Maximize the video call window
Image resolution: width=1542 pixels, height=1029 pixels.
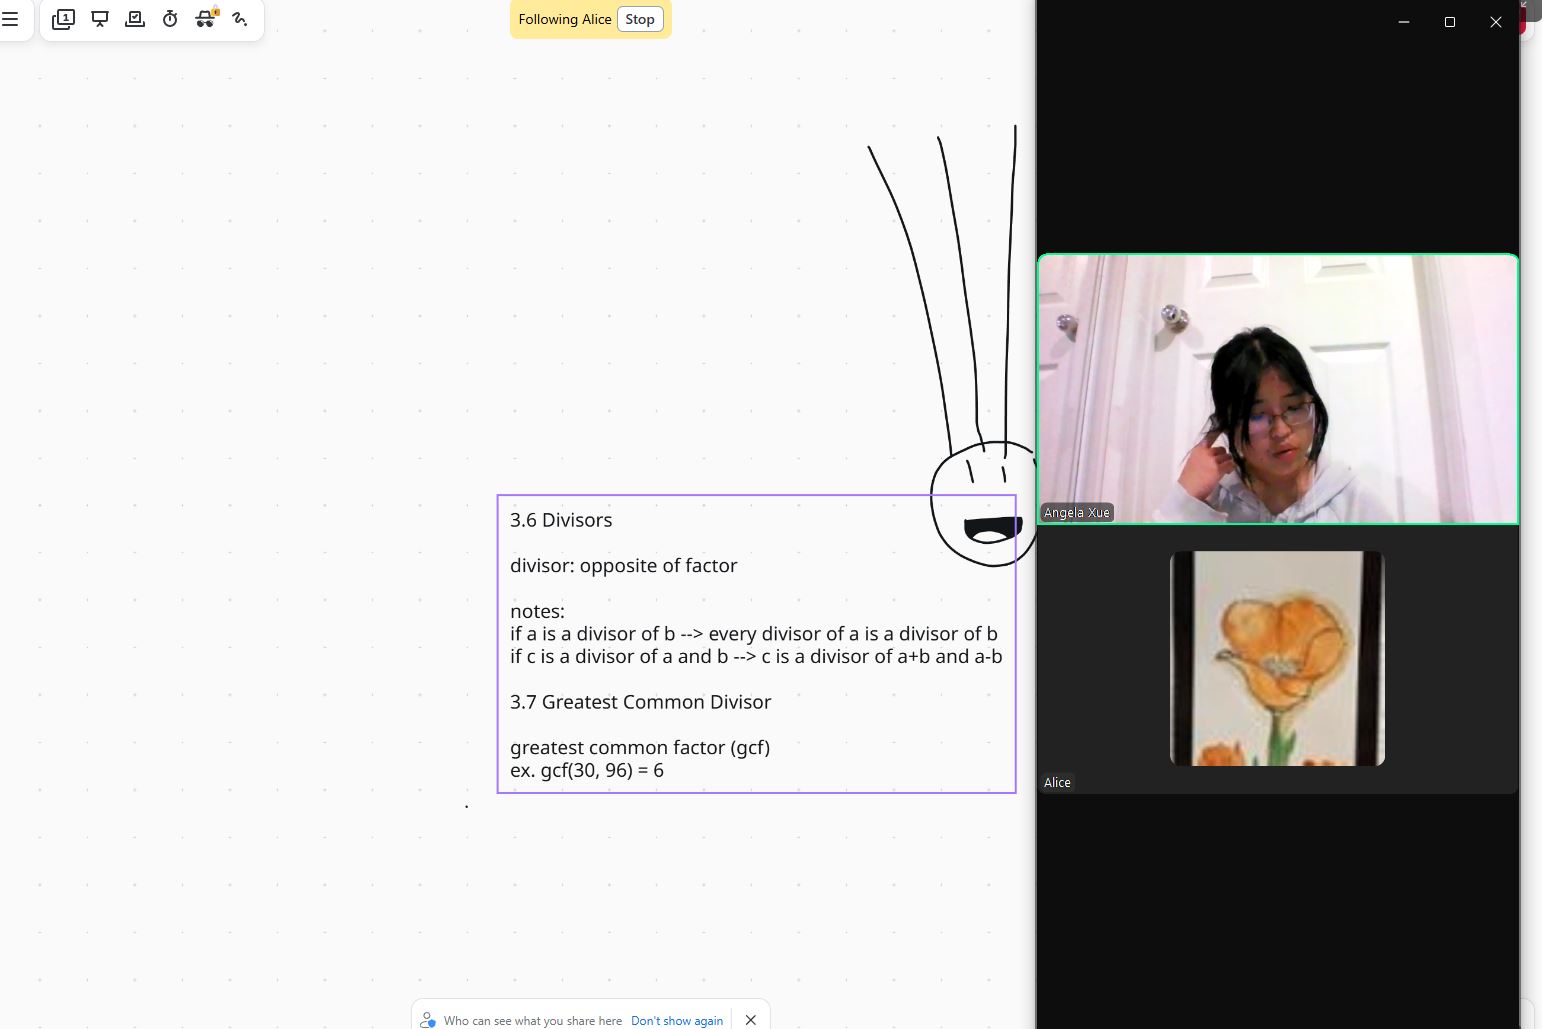click(1450, 22)
